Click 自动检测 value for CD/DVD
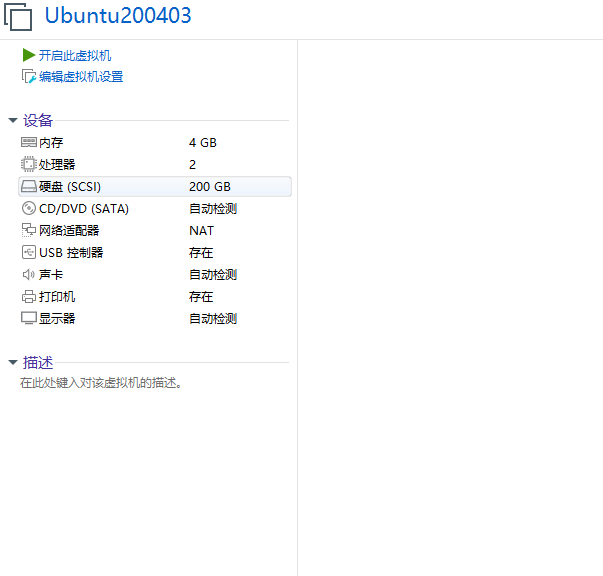The height and width of the screenshot is (576, 603). [x=213, y=208]
